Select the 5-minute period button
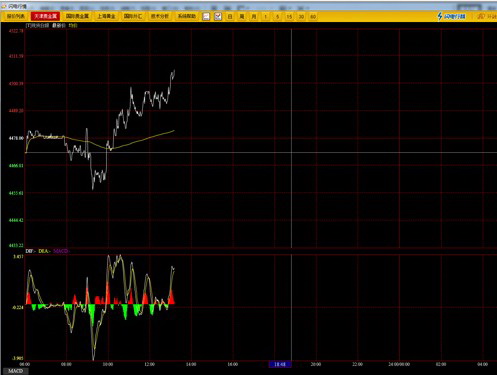The image size is (497, 375). pos(277,16)
